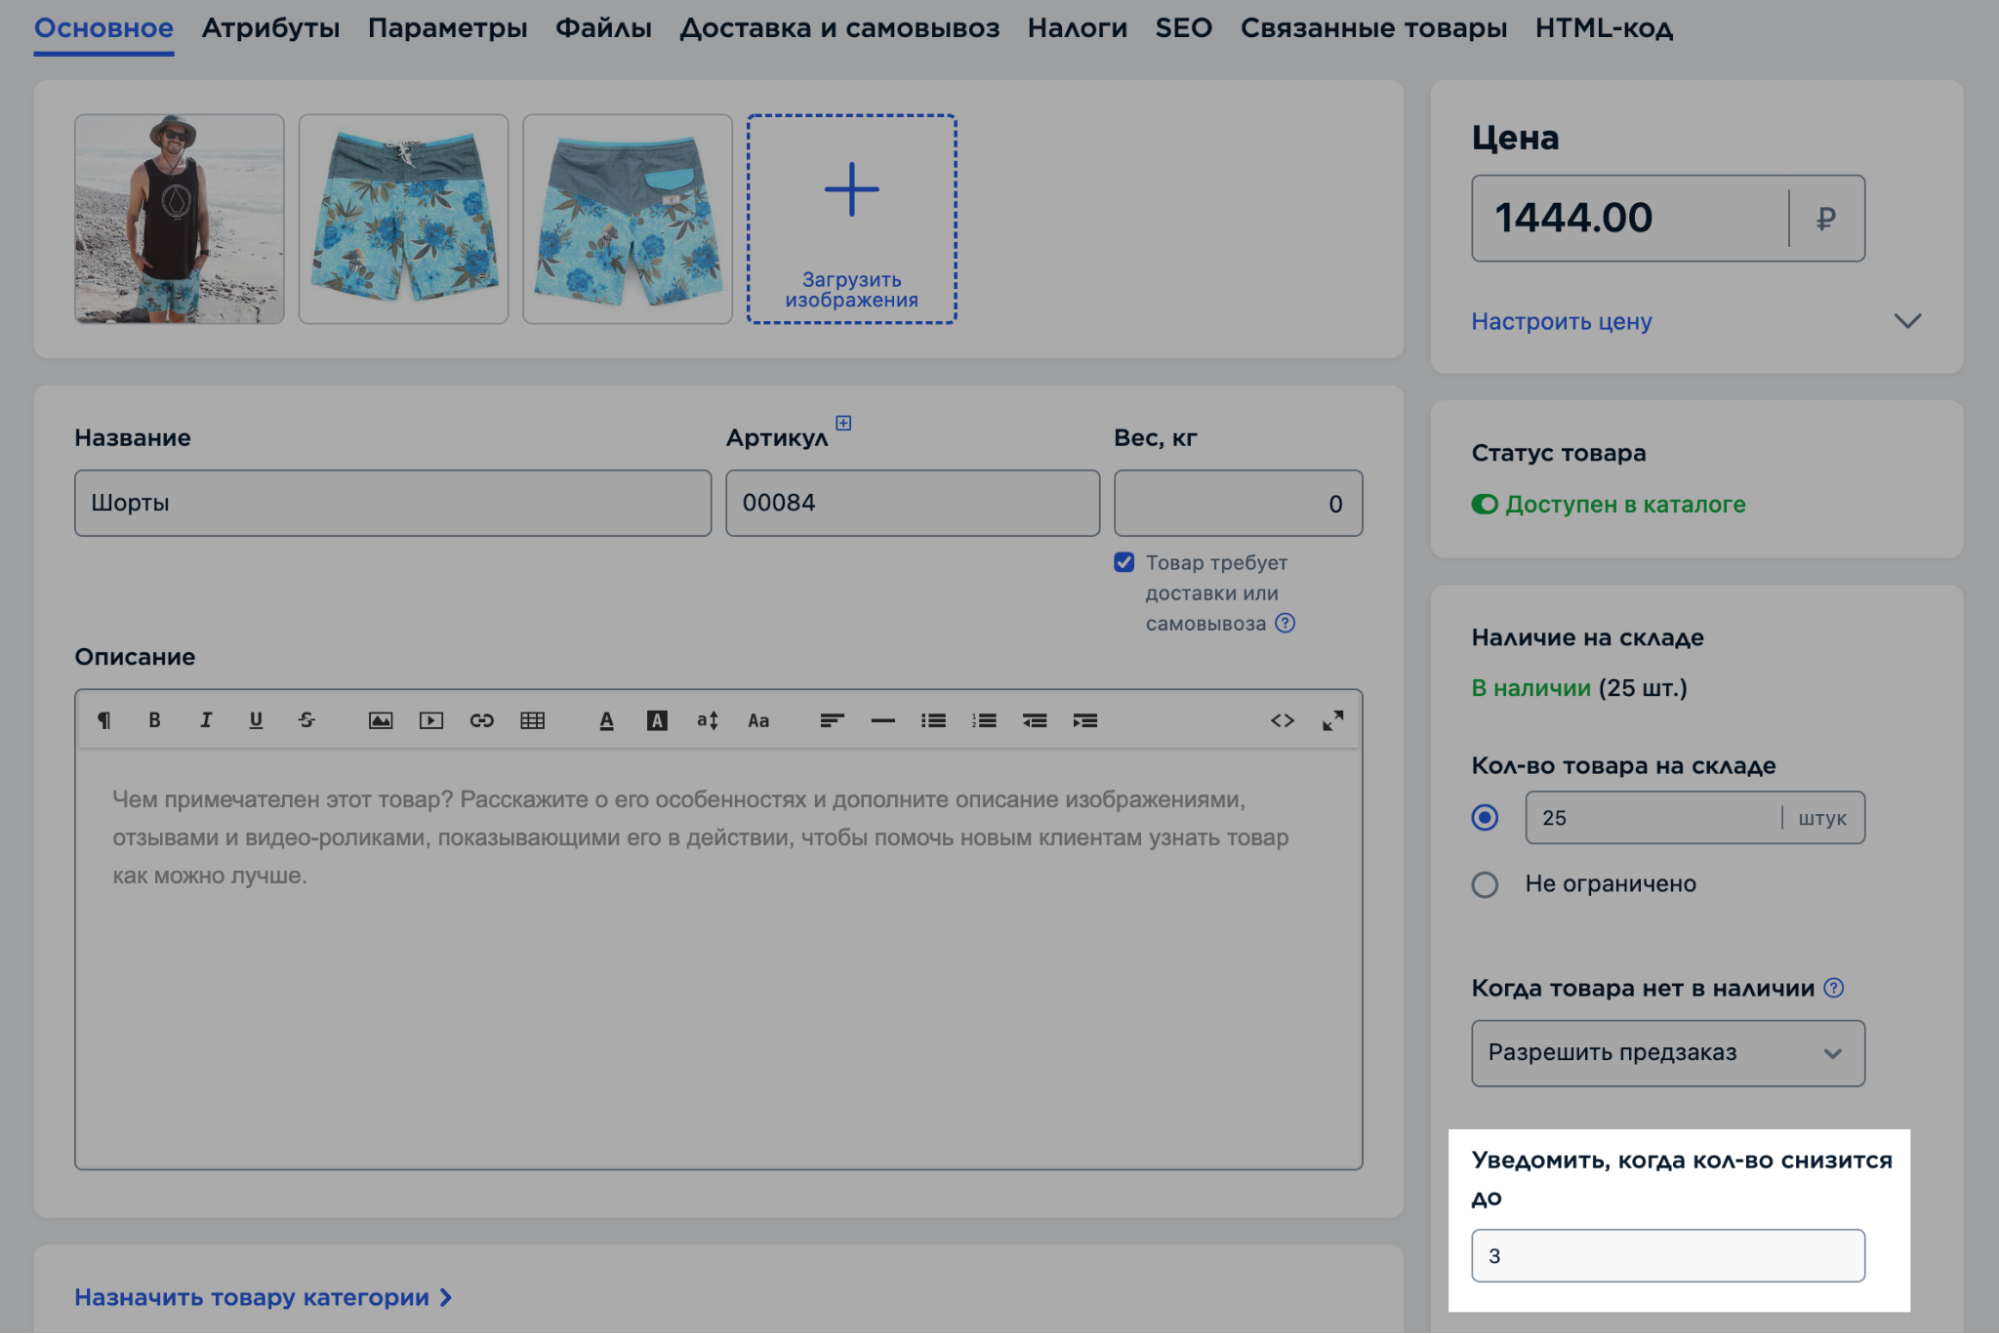
Task: Insert a video into the description
Action: pyautogui.click(x=431, y=720)
